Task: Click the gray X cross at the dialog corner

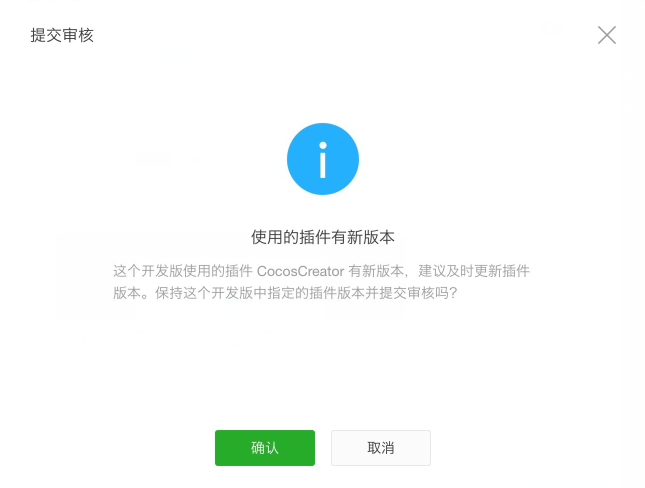Action: coord(607,35)
